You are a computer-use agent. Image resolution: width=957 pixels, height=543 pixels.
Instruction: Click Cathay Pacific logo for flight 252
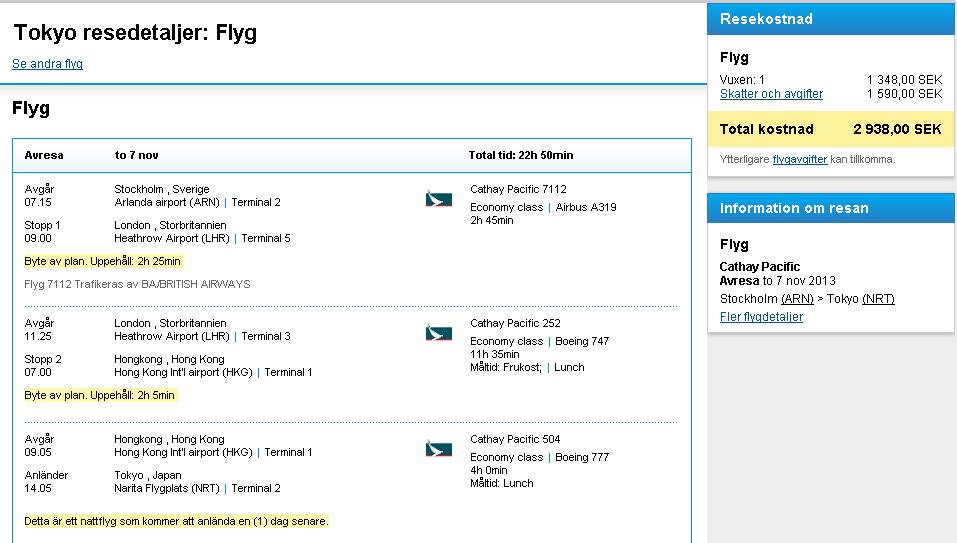(x=438, y=333)
